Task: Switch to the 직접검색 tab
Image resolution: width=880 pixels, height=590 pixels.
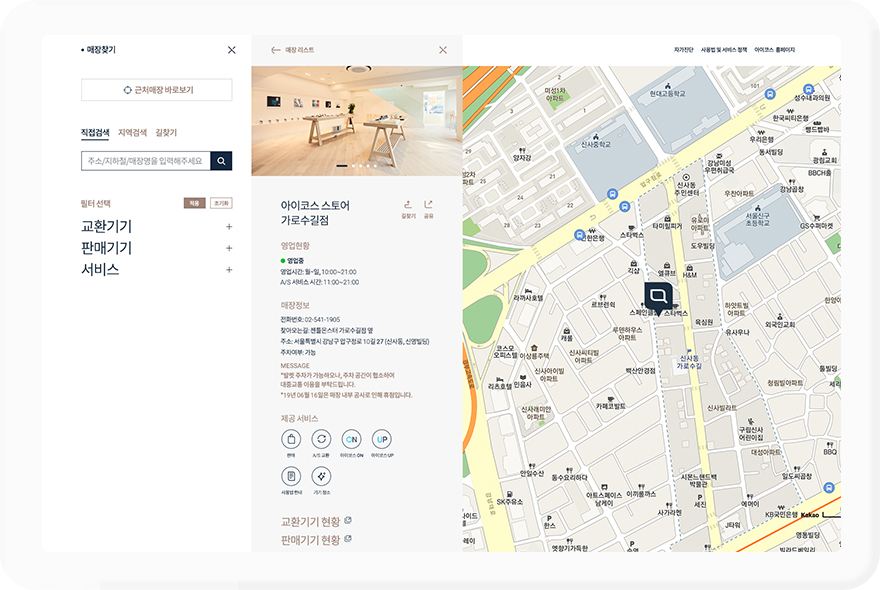Action: (x=95, y=132)
